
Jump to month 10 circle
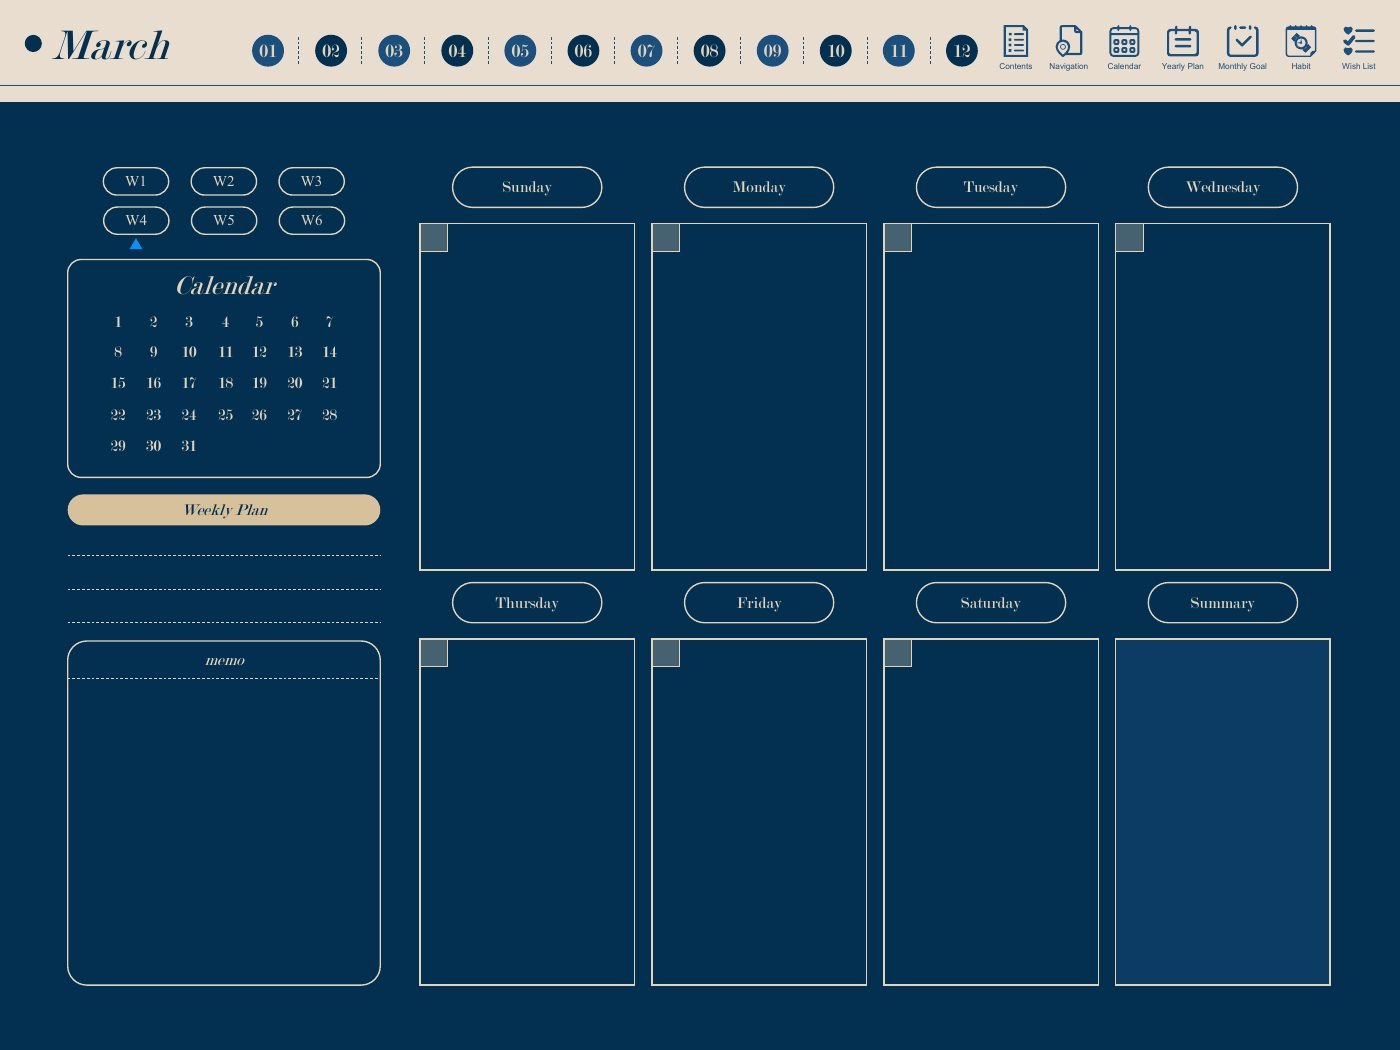coord(836,51)
